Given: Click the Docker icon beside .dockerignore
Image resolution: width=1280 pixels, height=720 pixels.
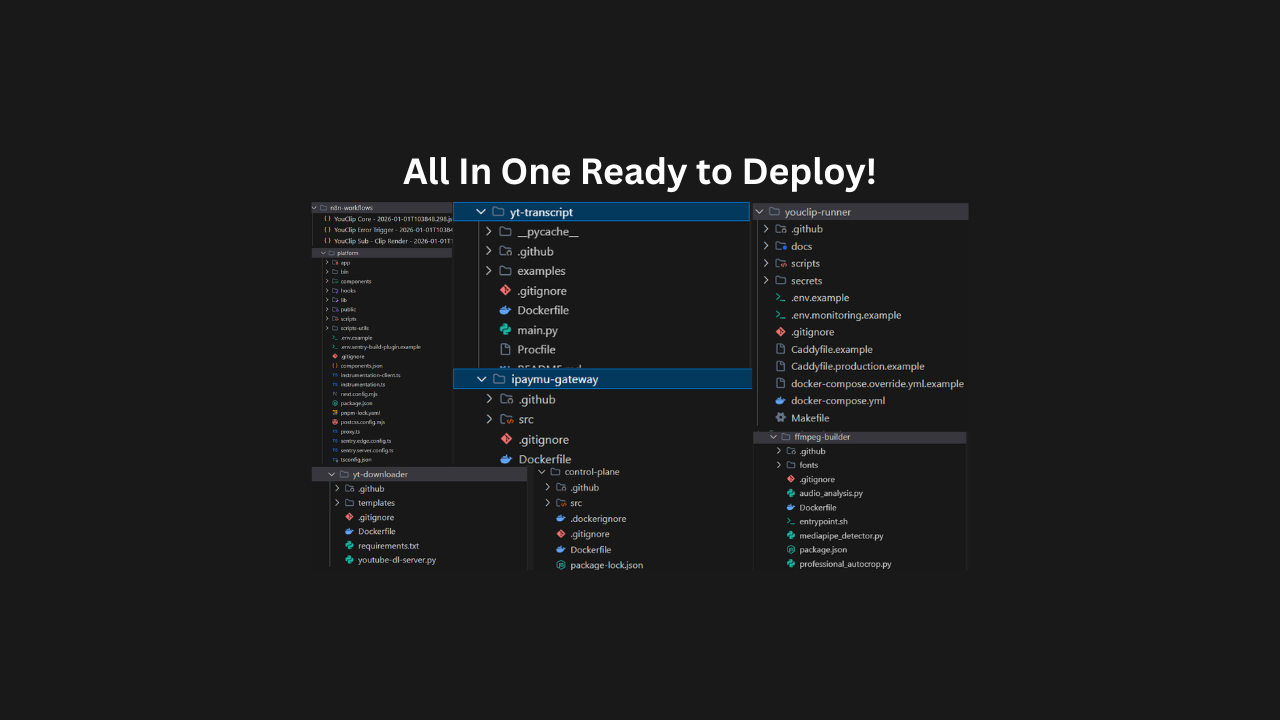Looking at the screenshot, I should click(x=561, y=519).
